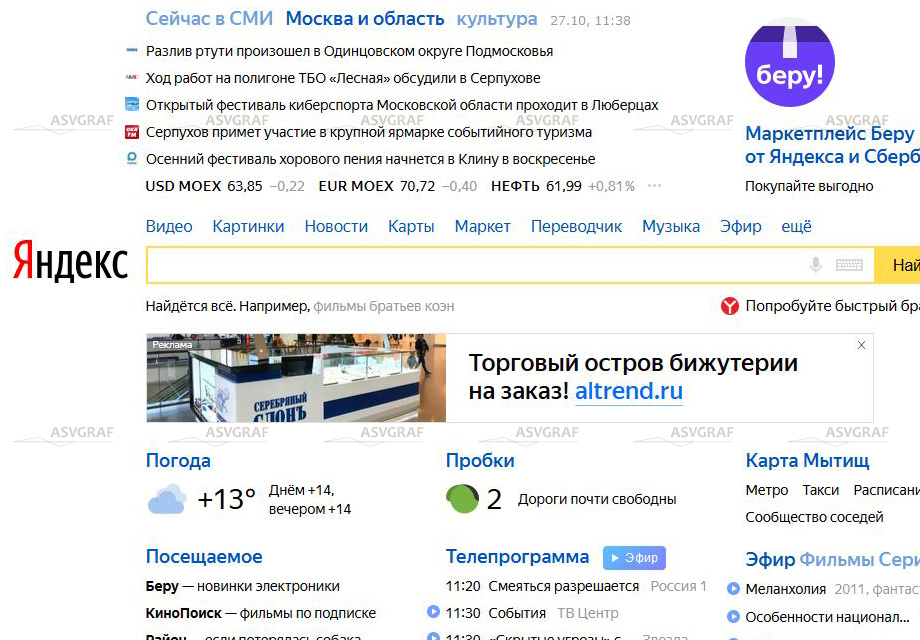Open the Погода section heading

(x=178, y=460)
